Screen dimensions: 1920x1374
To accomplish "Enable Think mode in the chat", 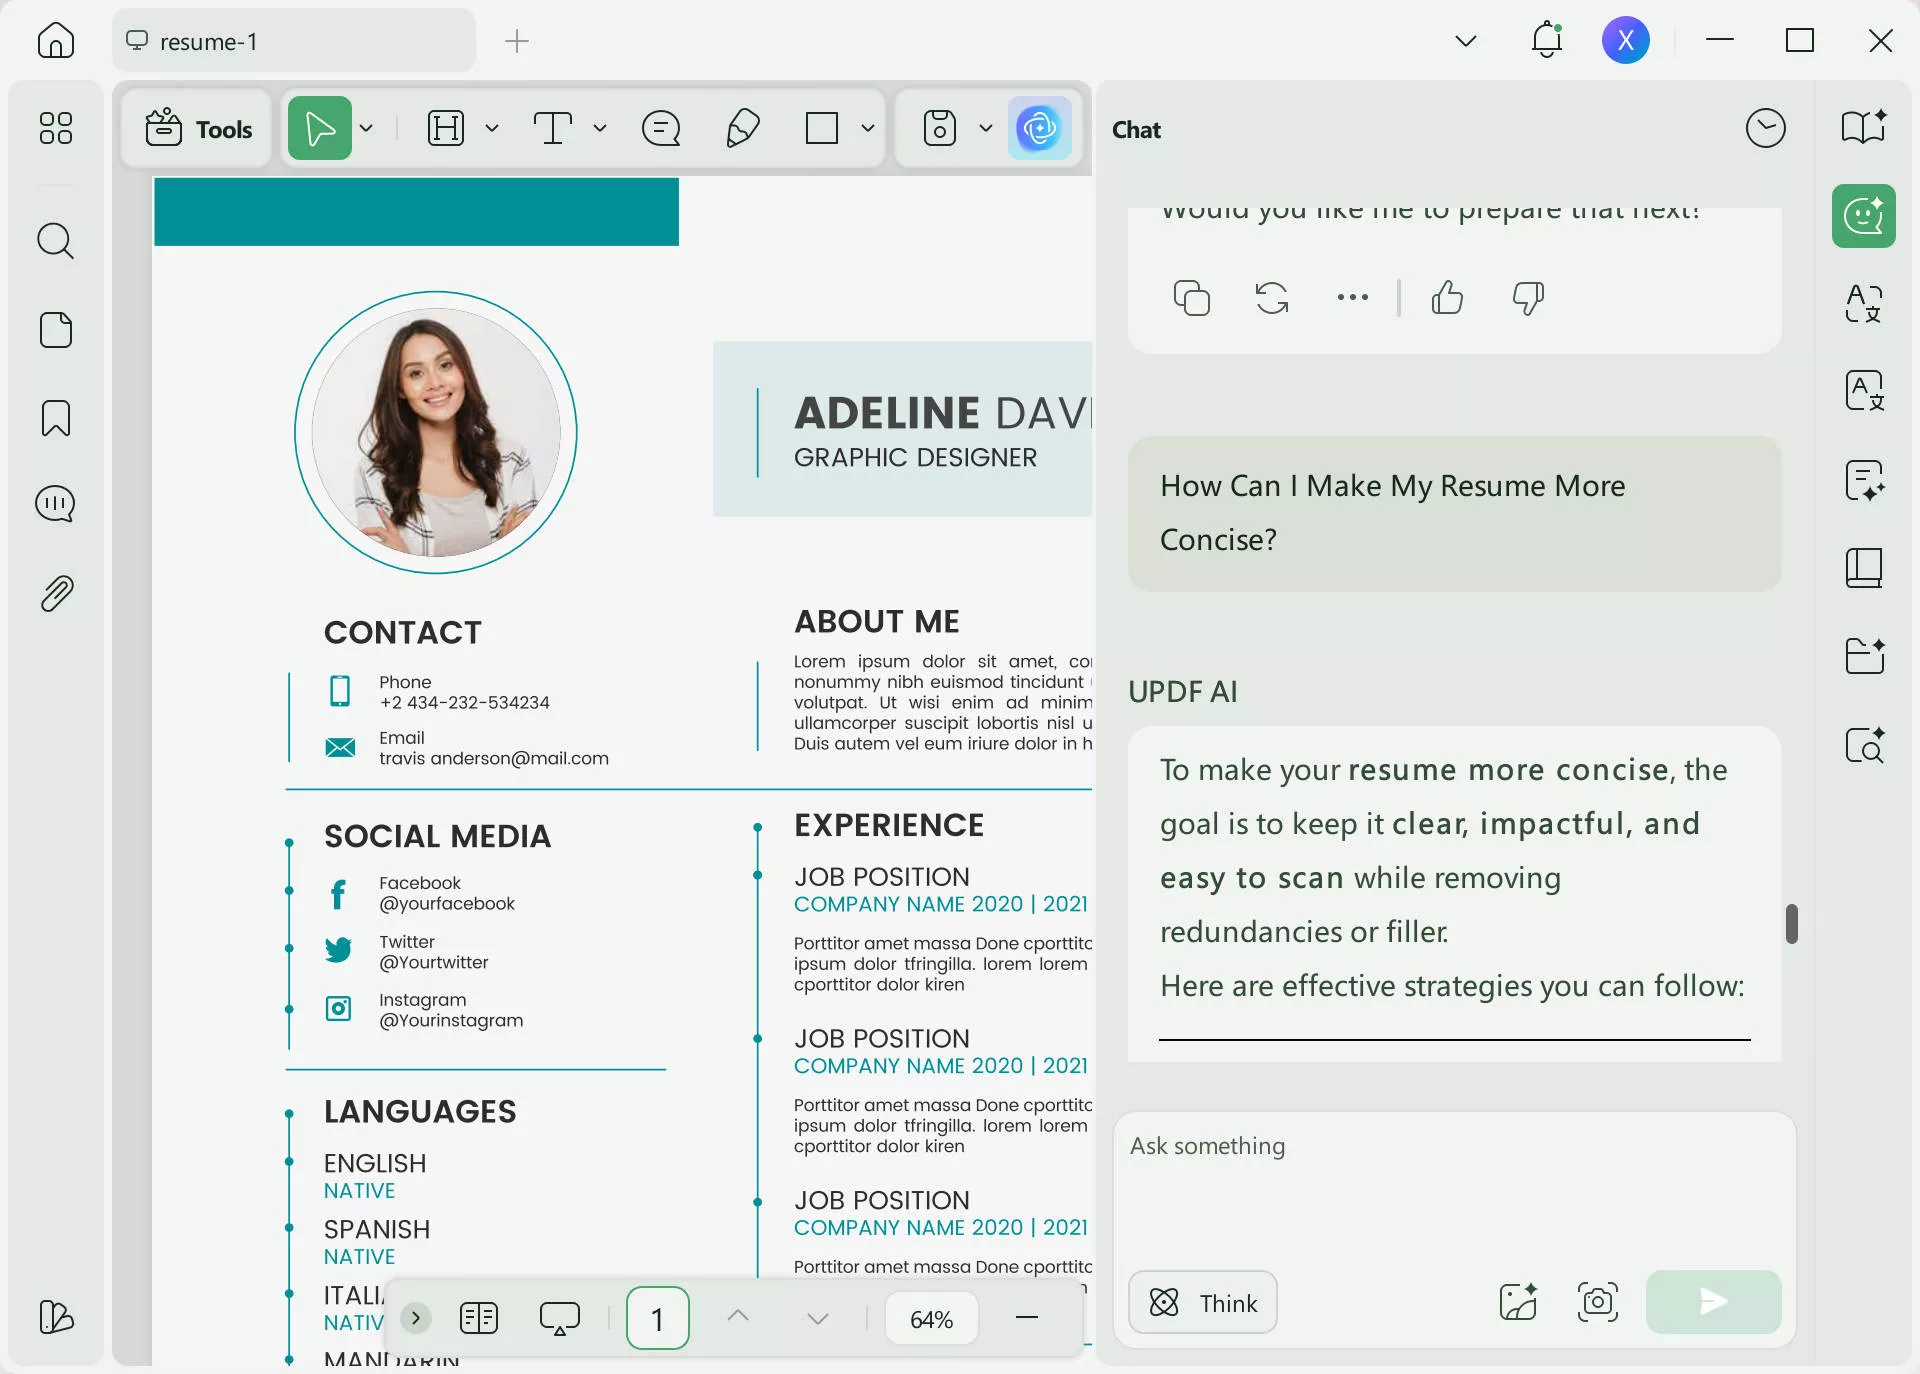I will point(1201,1302).
